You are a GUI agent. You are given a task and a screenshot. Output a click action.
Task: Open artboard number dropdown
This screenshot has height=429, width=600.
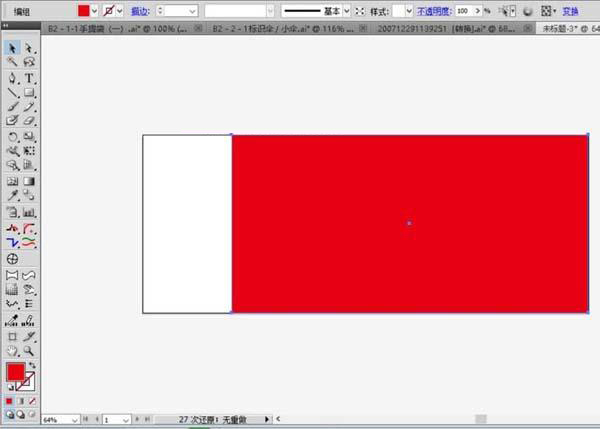click(126, 420)
